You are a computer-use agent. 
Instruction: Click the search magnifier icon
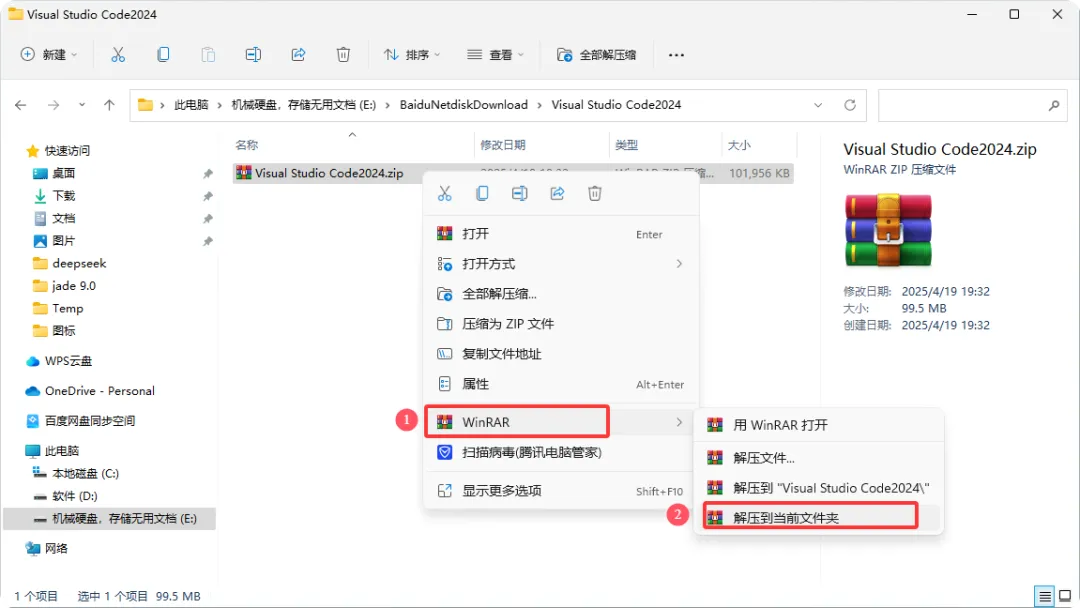point(1054,105)
